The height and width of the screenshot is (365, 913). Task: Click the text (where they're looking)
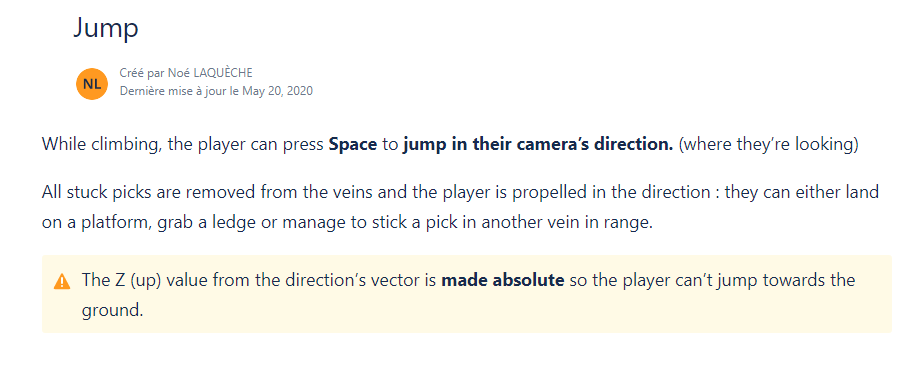click(x=769, y=144)
